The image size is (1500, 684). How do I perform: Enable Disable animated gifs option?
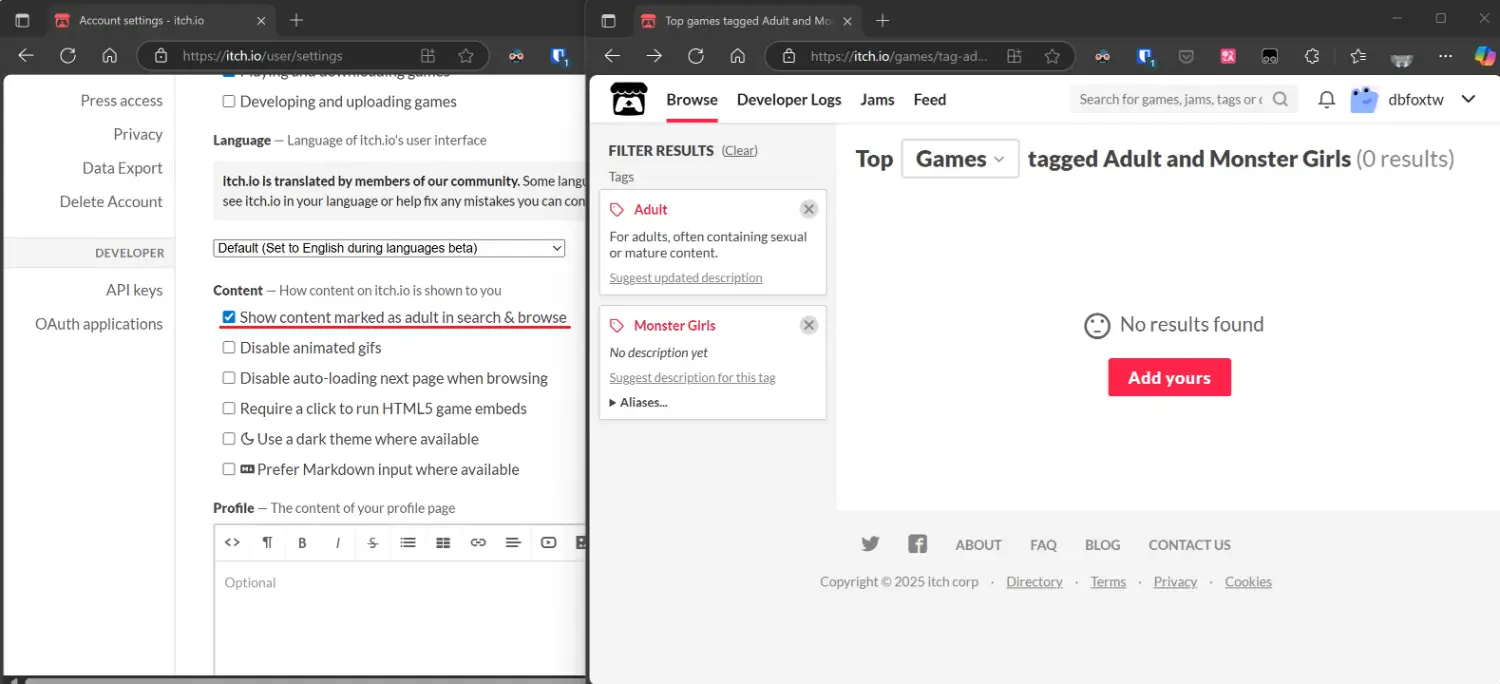(229, 348)
